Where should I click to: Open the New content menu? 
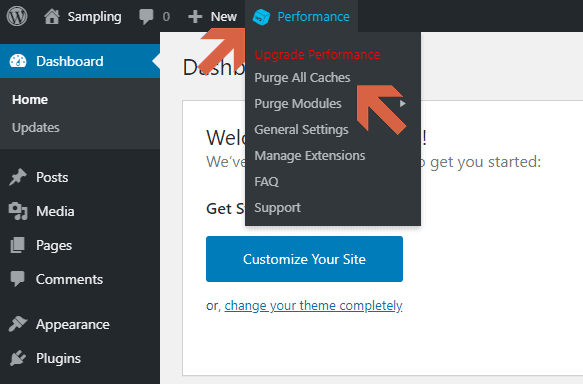click(x=223, y=17)
